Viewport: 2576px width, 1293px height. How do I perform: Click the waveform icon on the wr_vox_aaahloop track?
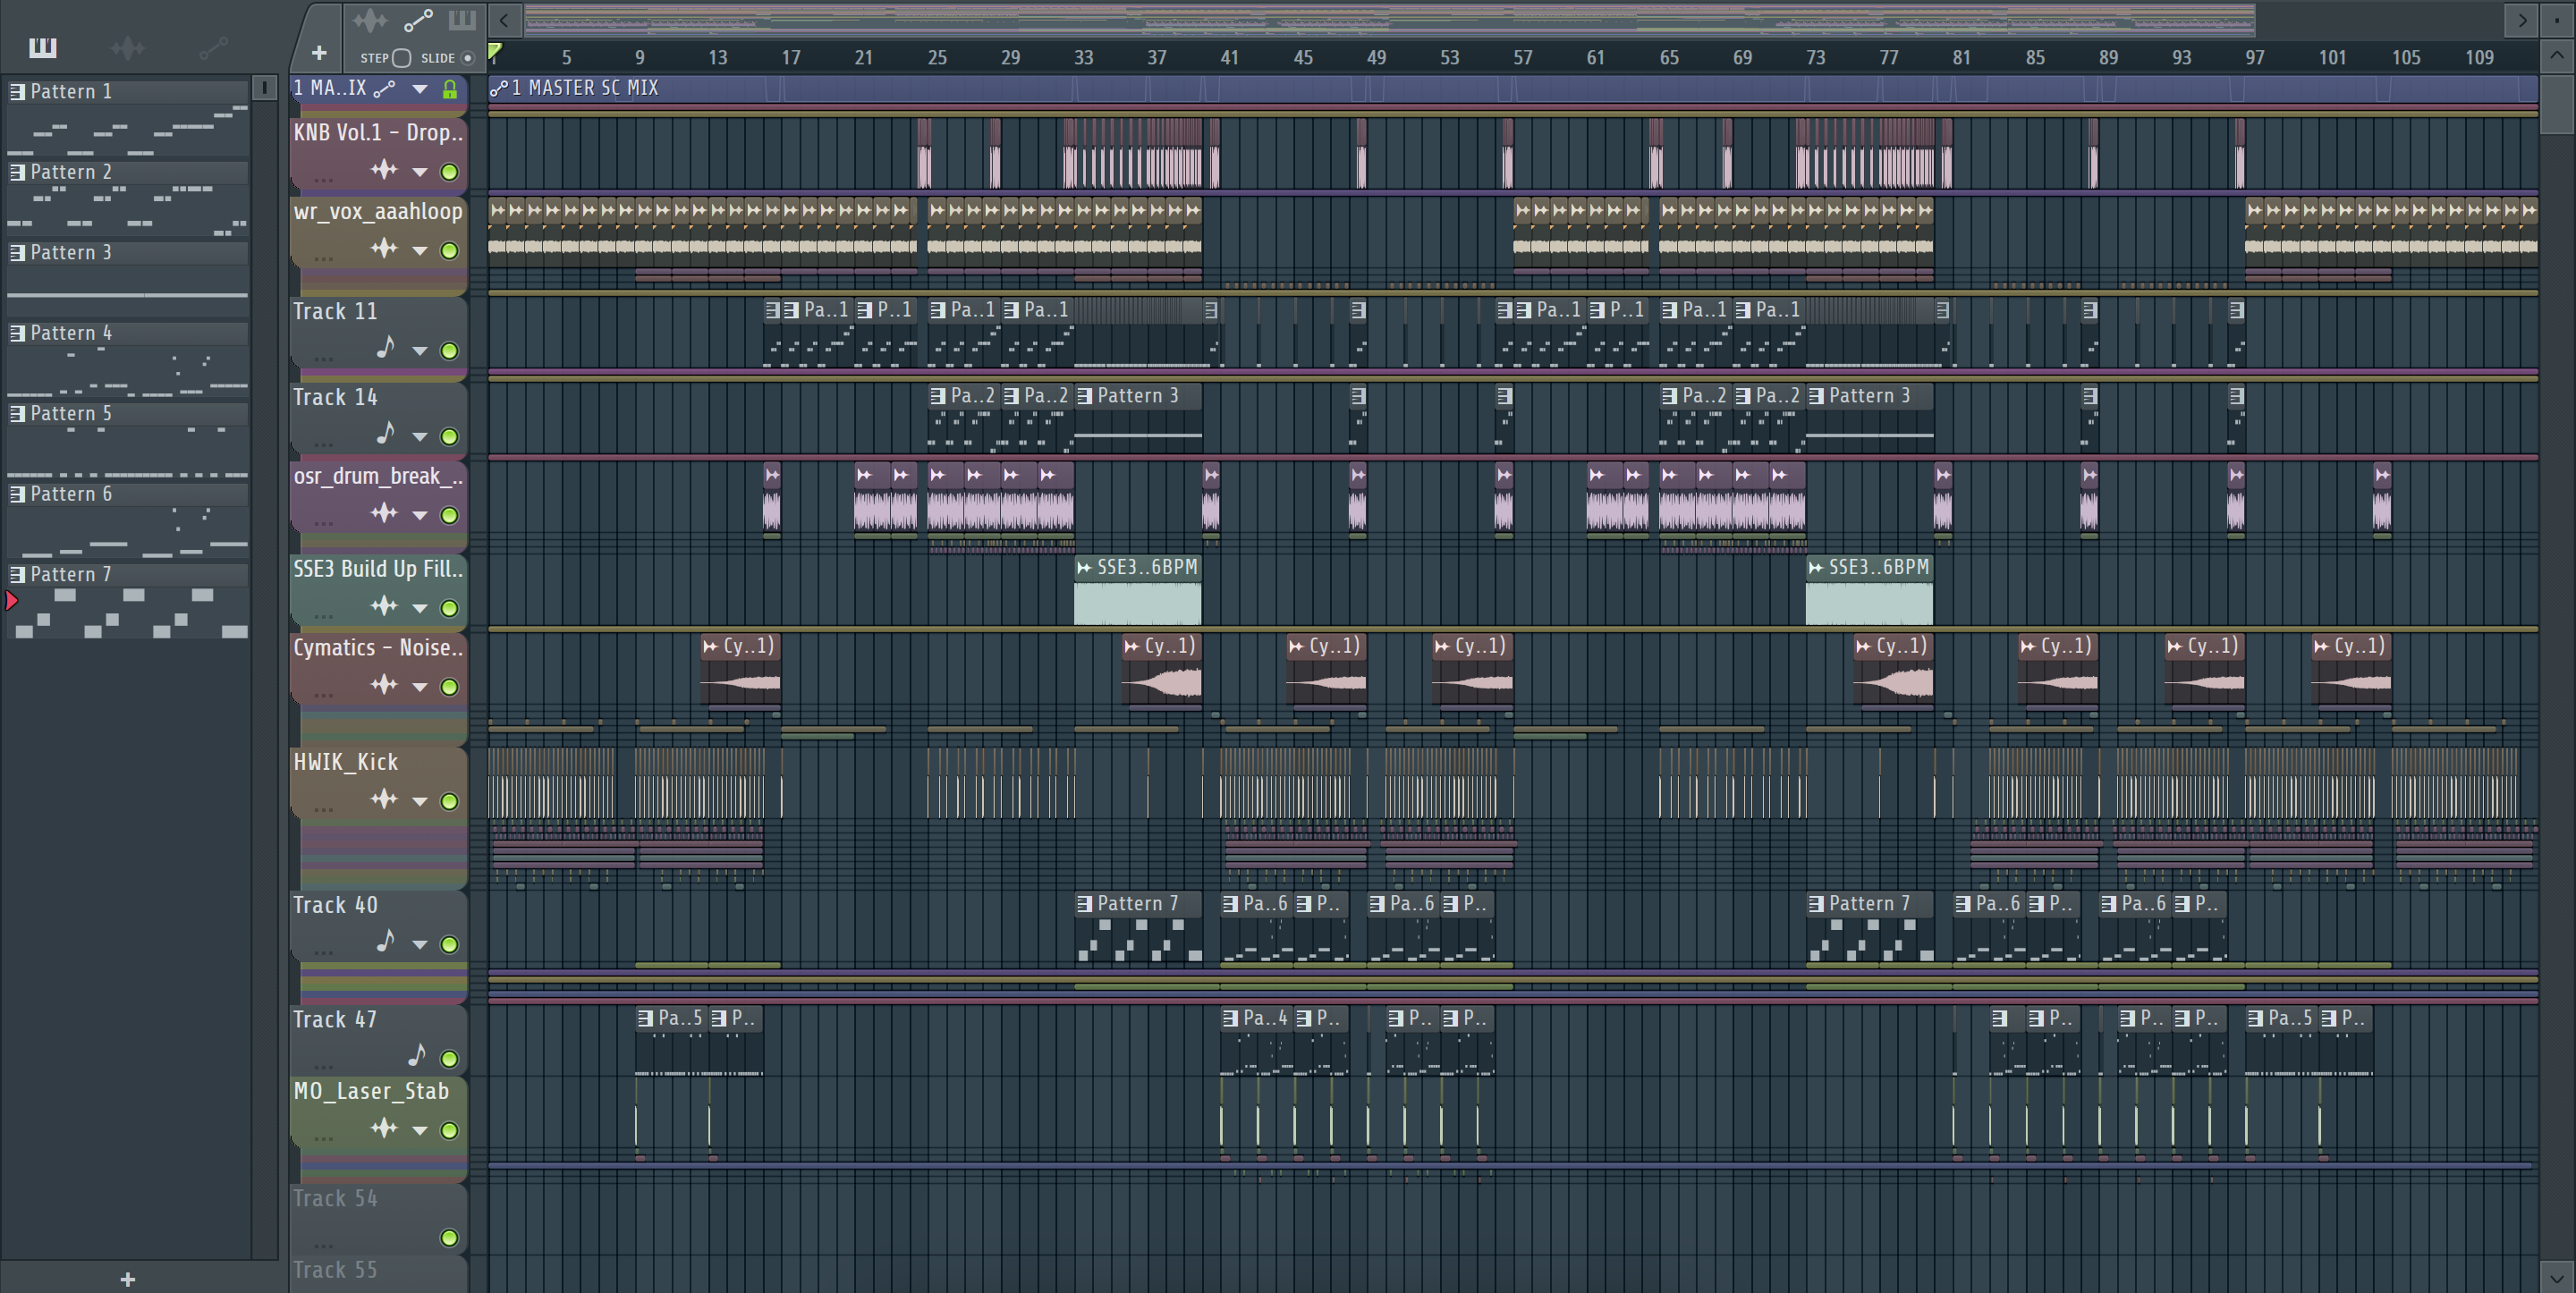point(384,249)
